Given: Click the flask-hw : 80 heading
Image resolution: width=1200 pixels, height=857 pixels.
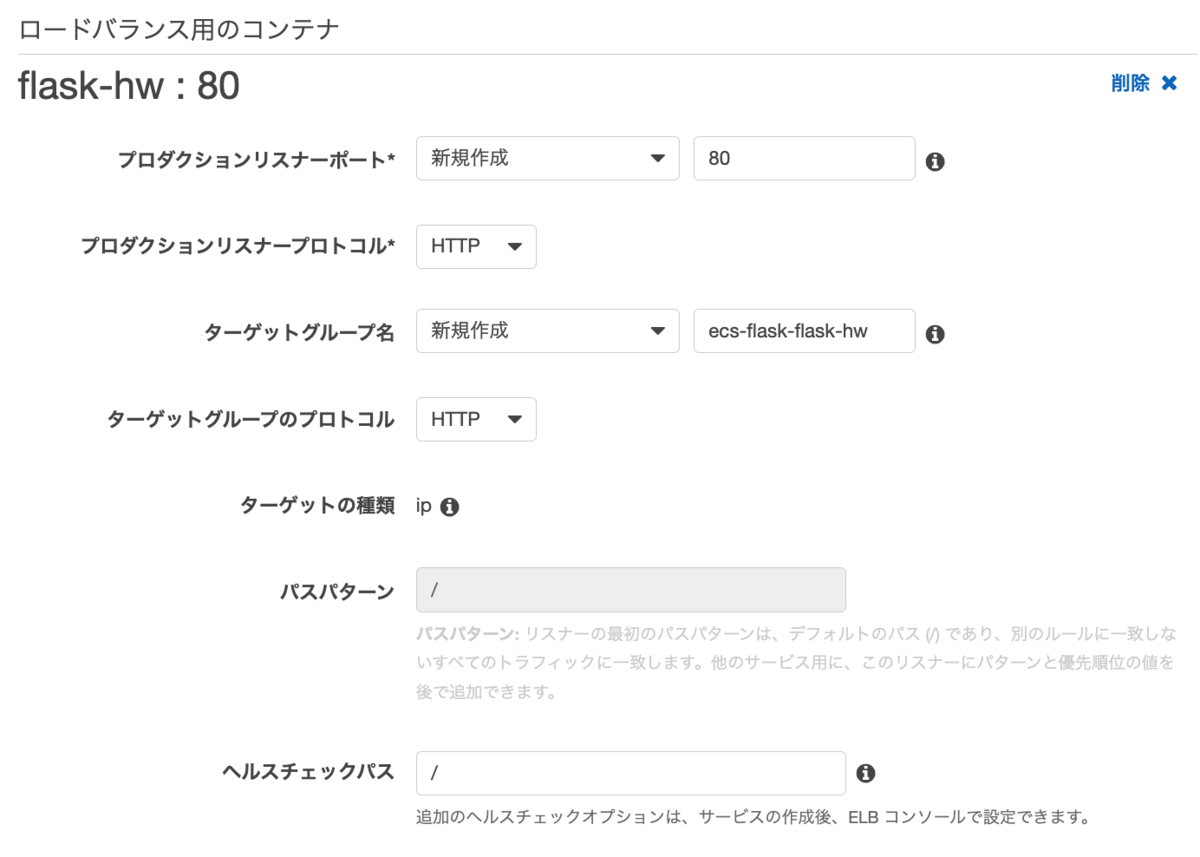Looking at the screenshot, I should click(x=129, y=87).
